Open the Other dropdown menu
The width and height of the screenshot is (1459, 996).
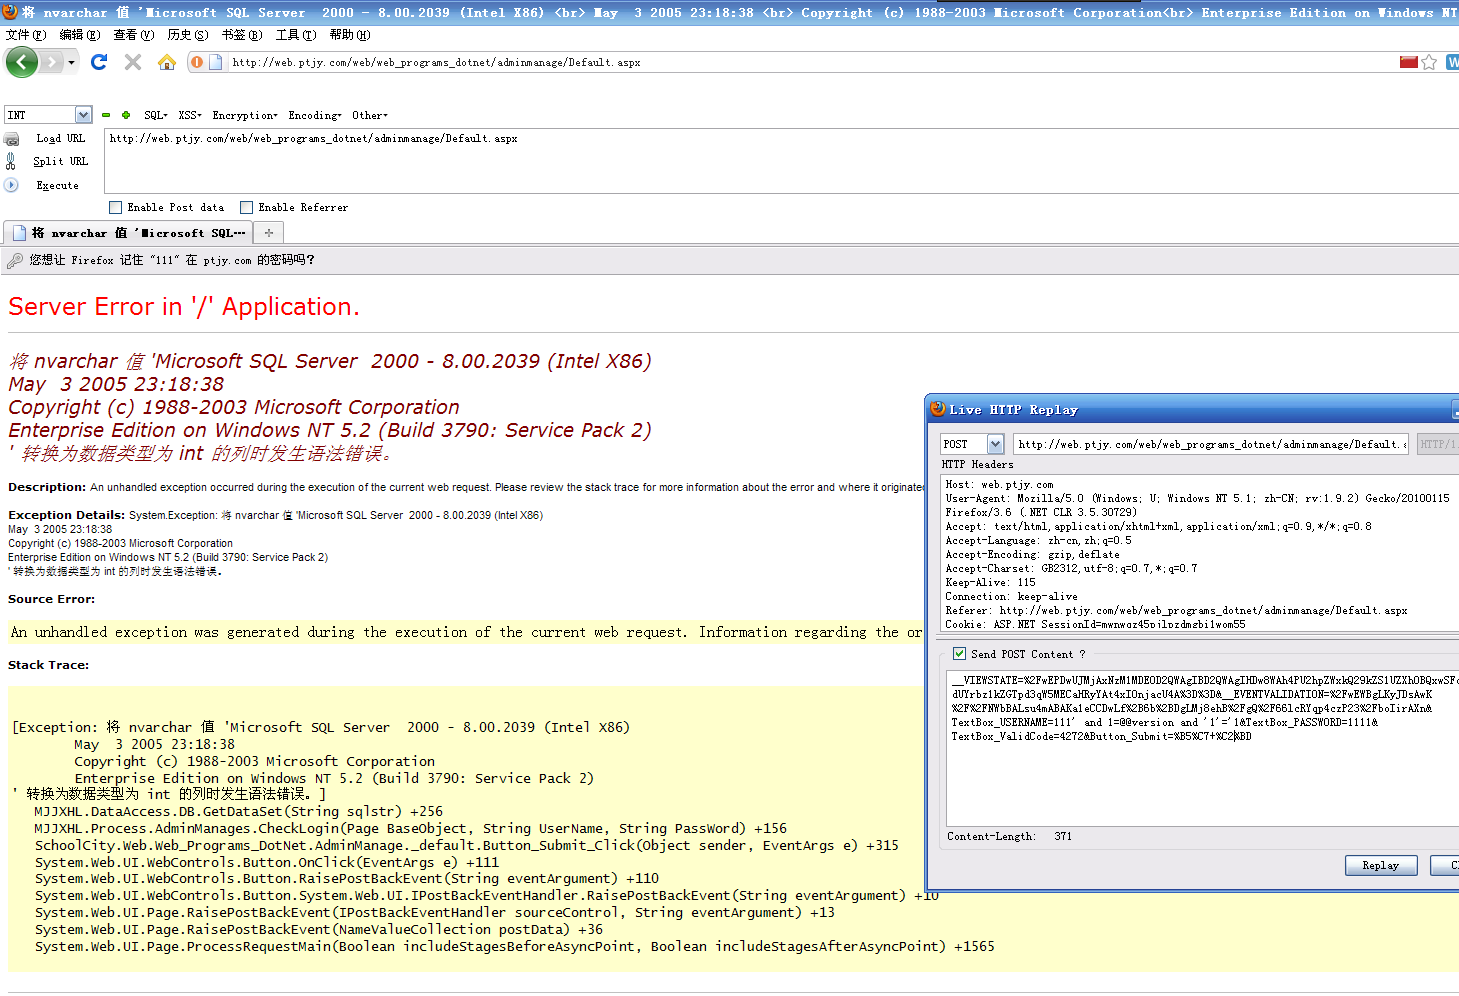pyautogui.click(x=369, y=115)
